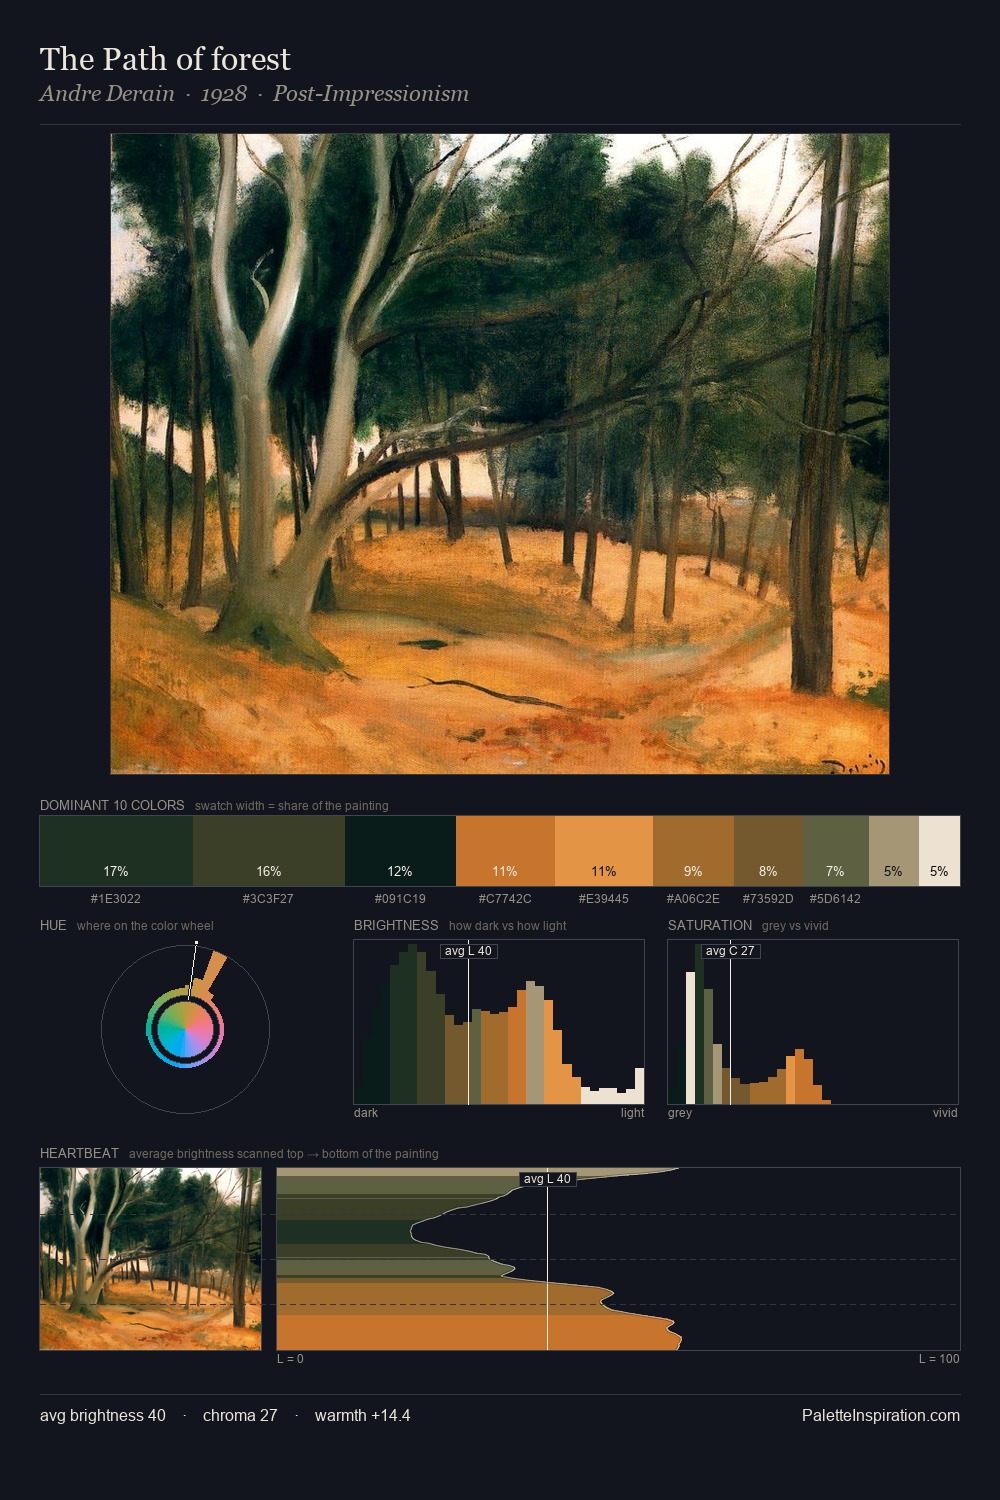This screenshot has height=1500, width=1000.
Task: Click the BRIGHTNESS section heading
Action: [396, 925]
